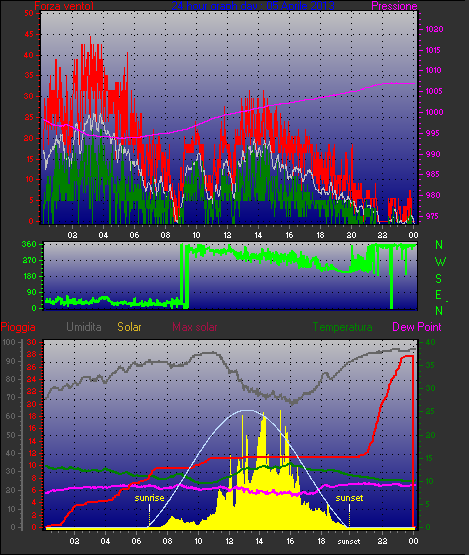Click the W compass direction label
The image size is (469, 555).
(x=440, y=262)
